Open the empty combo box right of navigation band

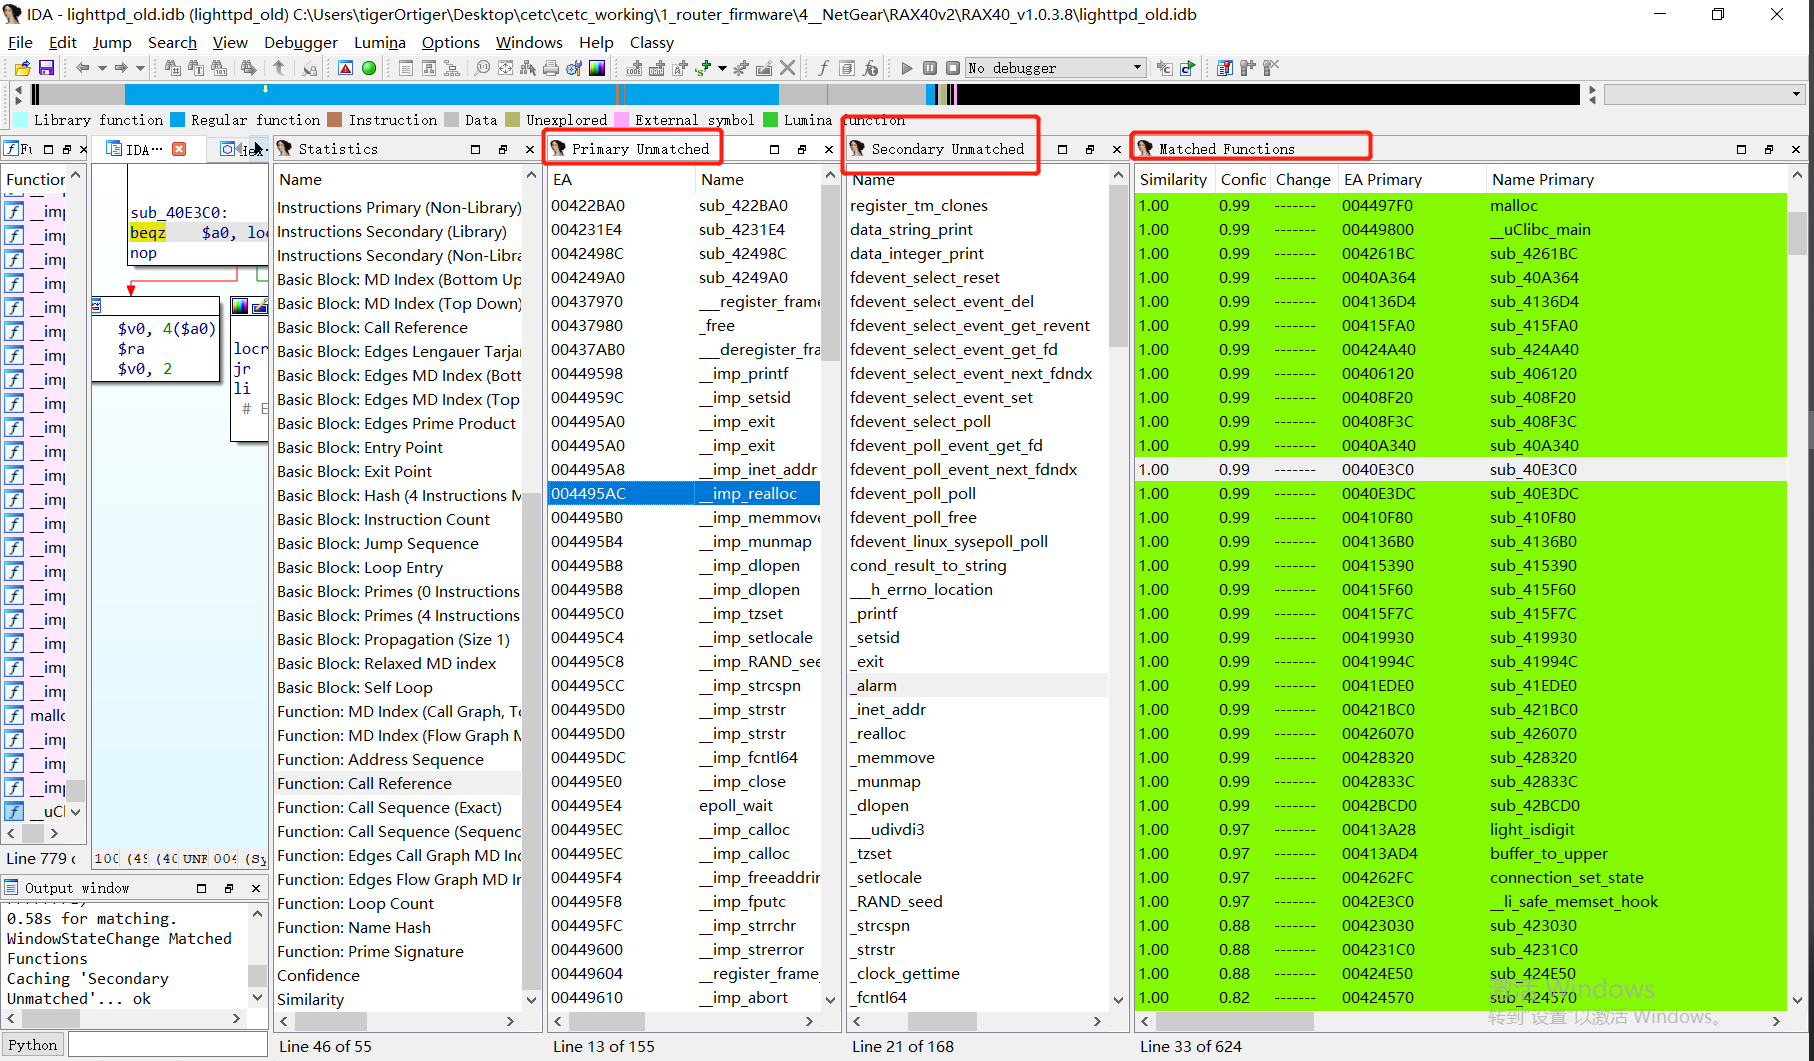click(1705, 94)
